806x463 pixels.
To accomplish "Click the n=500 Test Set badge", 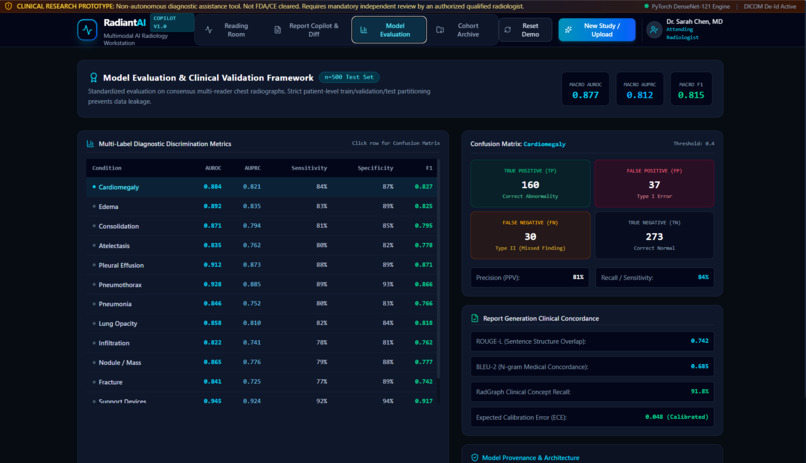I will pyautogui.click(x=349, y=77).
